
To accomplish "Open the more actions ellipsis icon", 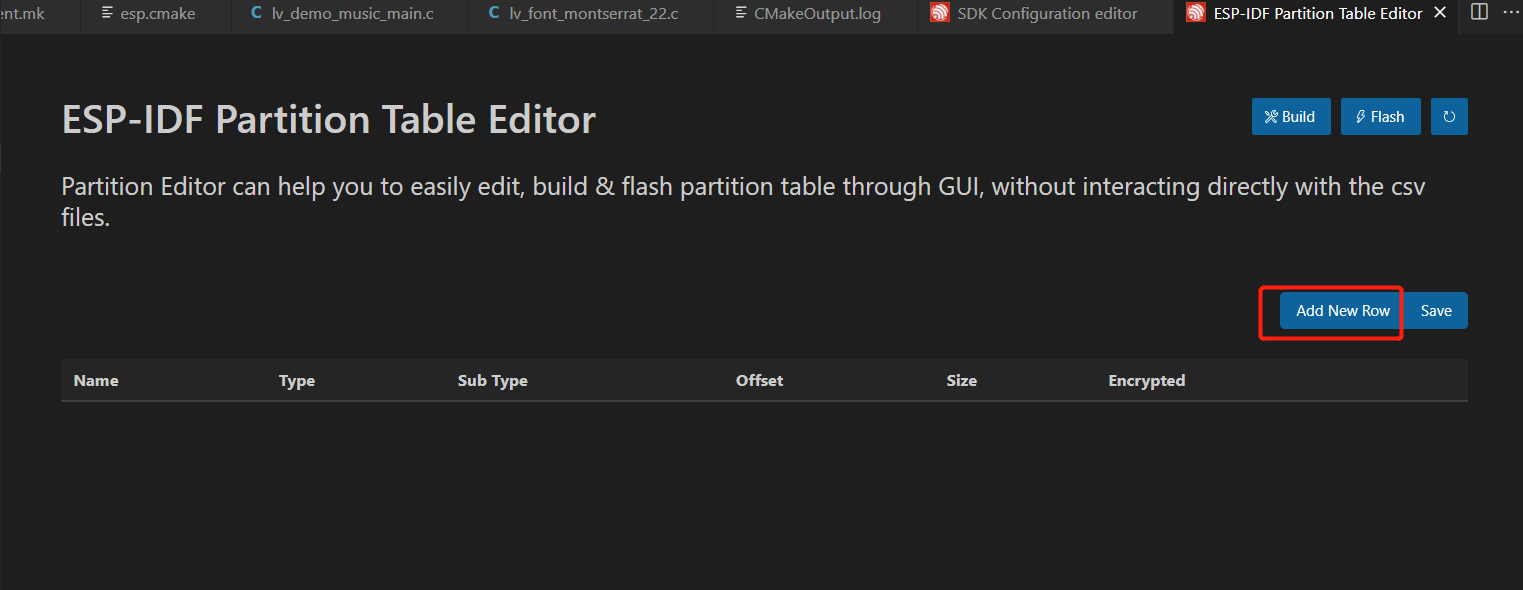I will (x=1513, y=12).
